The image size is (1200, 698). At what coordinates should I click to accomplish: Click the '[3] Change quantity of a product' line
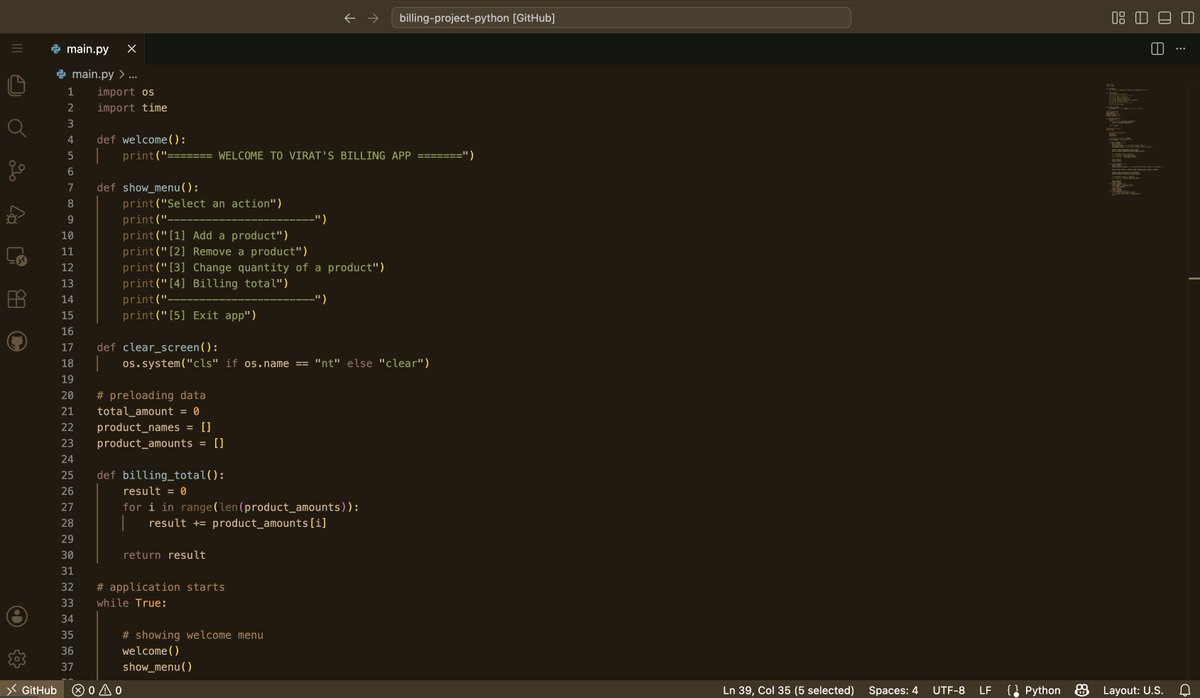coord(254,267)
